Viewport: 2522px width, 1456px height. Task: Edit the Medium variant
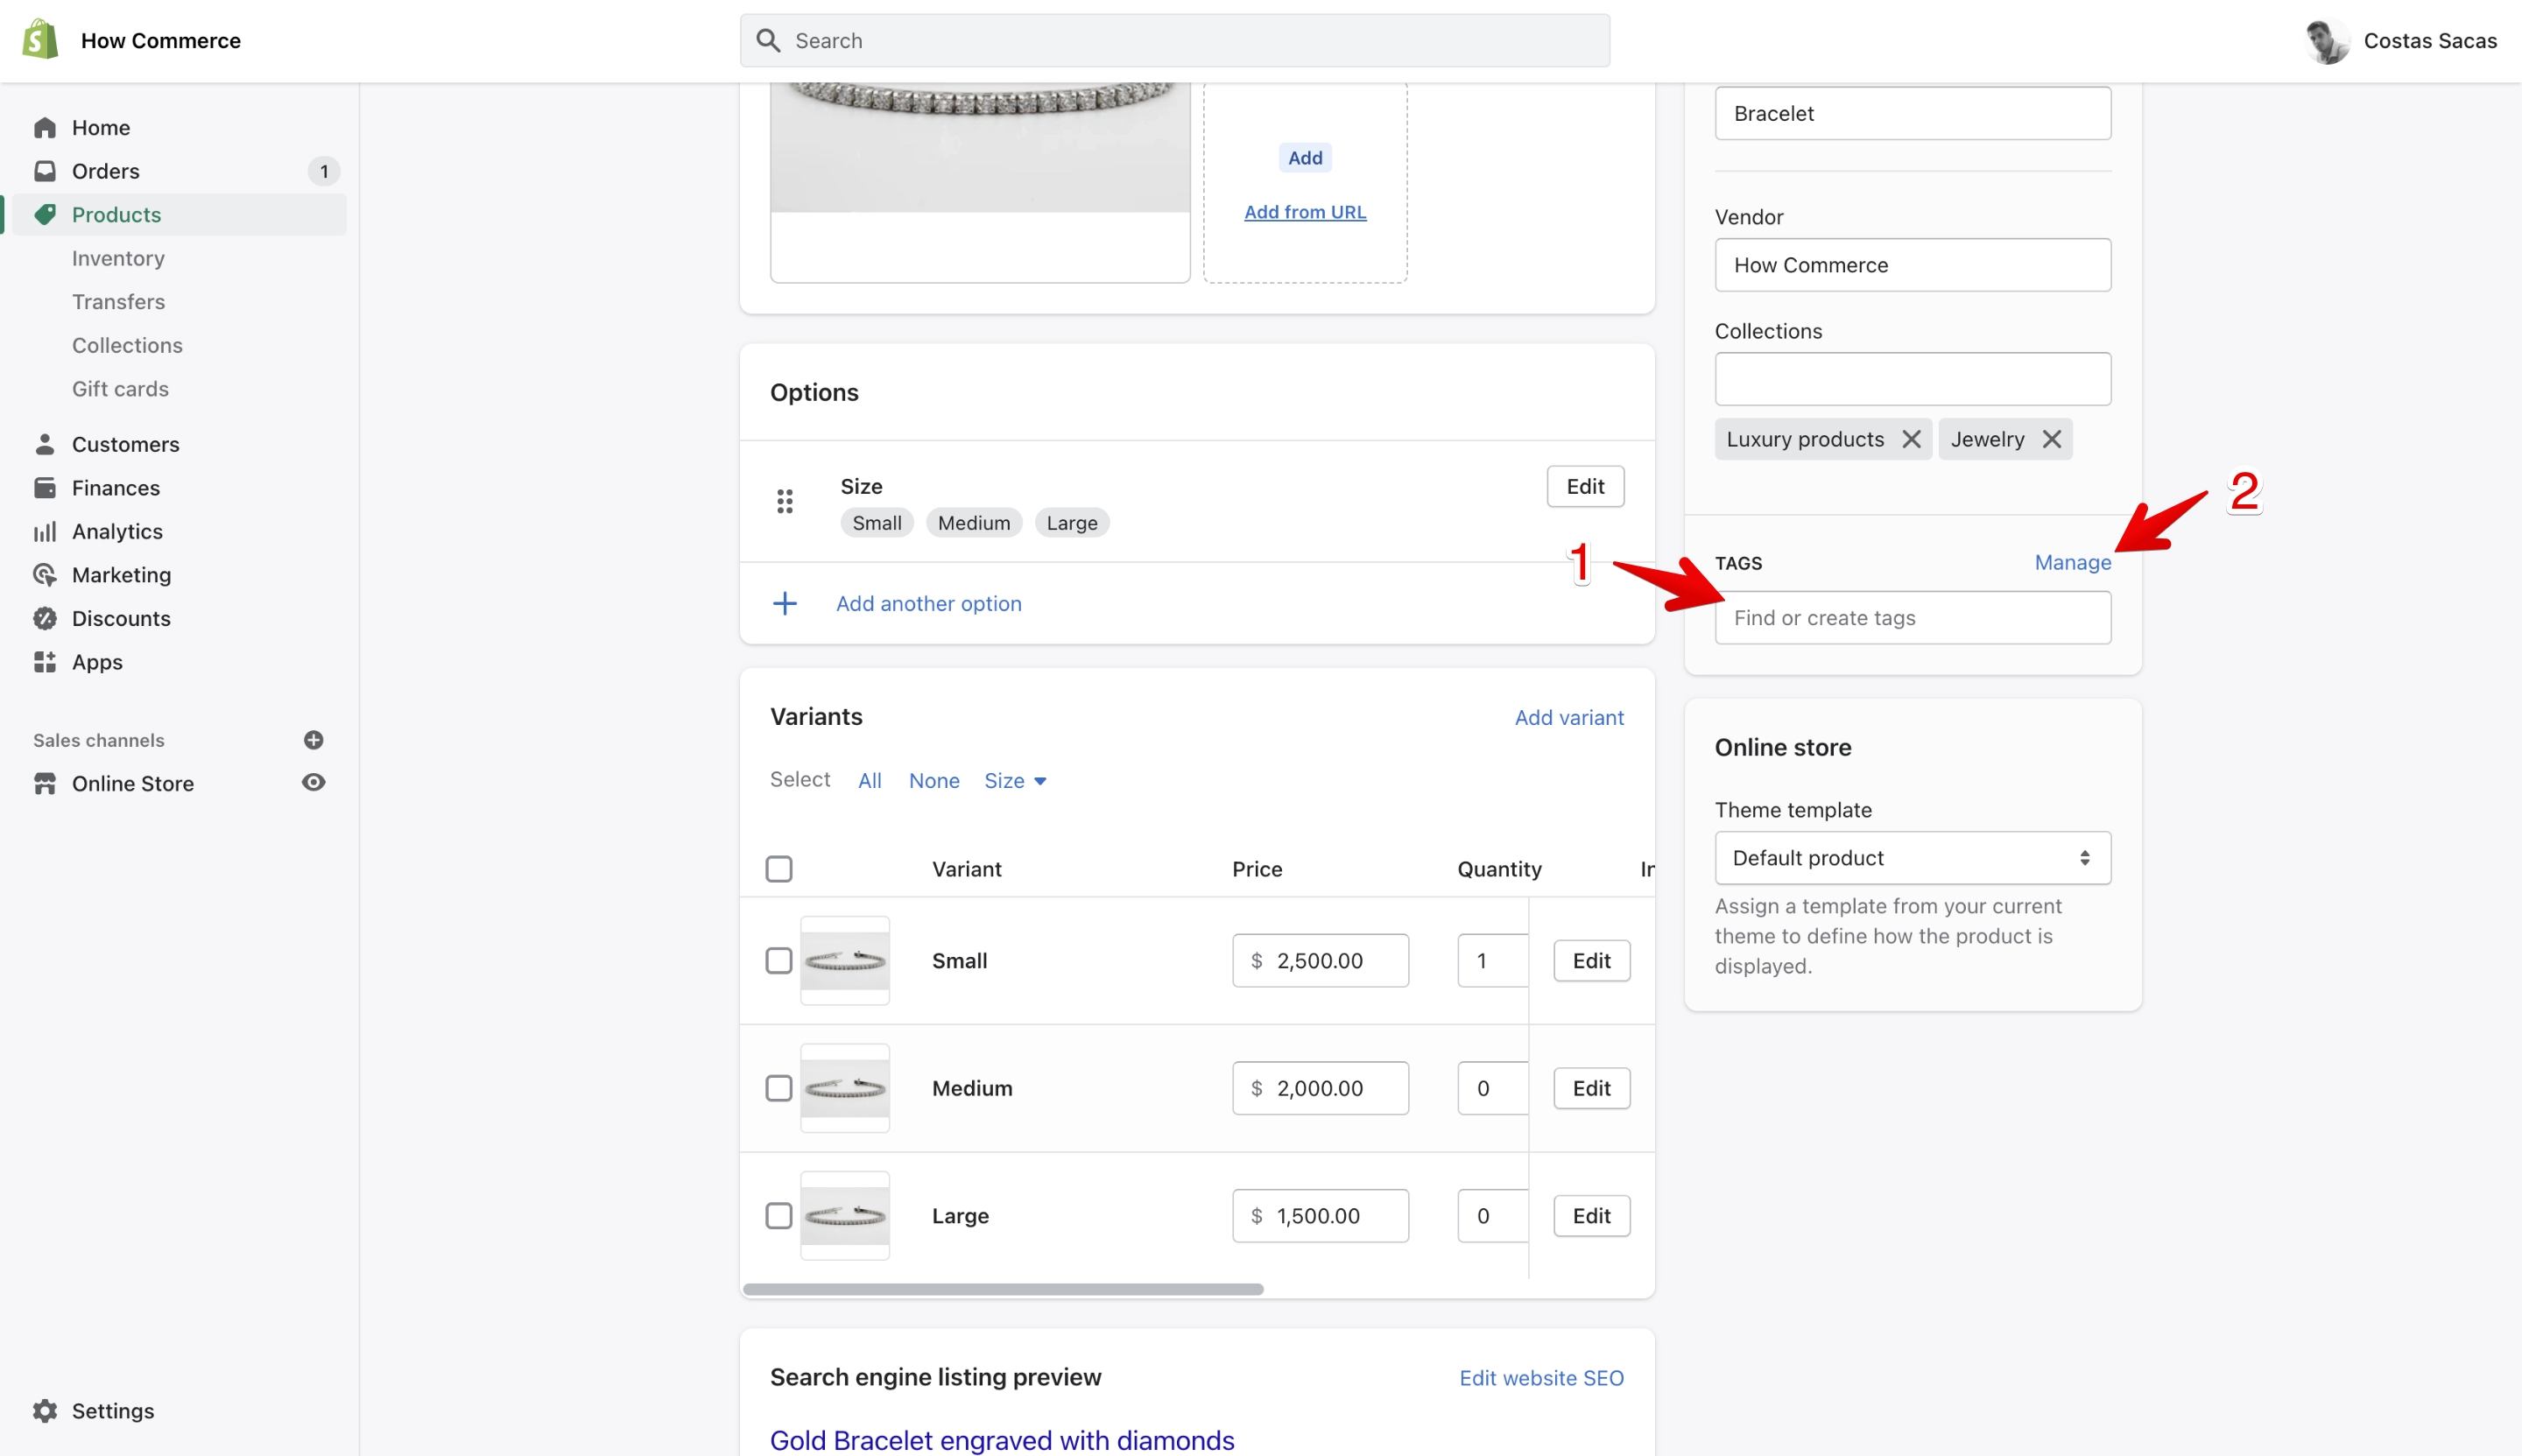(x=1591, y=1088)
